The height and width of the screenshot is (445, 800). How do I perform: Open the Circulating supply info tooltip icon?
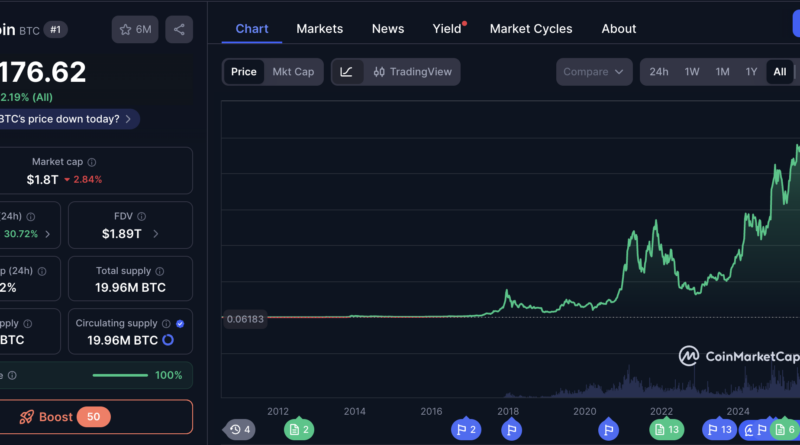point(166,324)
